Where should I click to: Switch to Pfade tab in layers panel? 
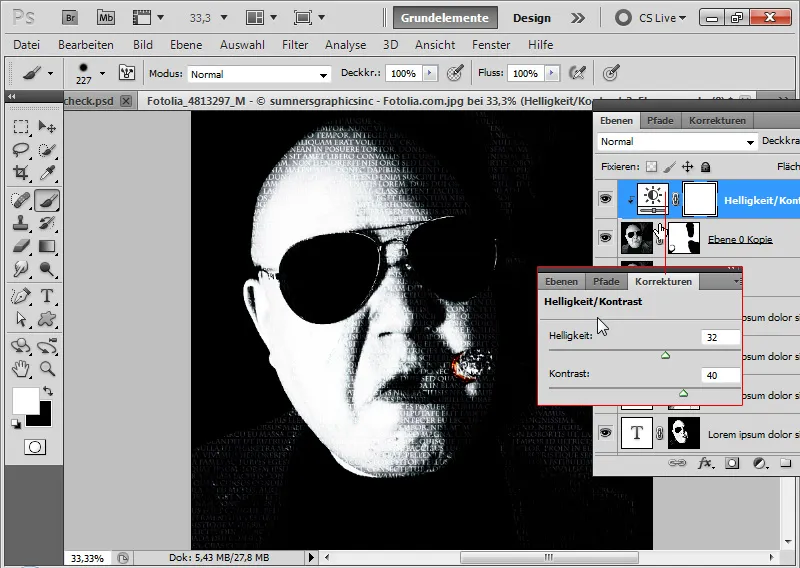(x=660, y=120)
